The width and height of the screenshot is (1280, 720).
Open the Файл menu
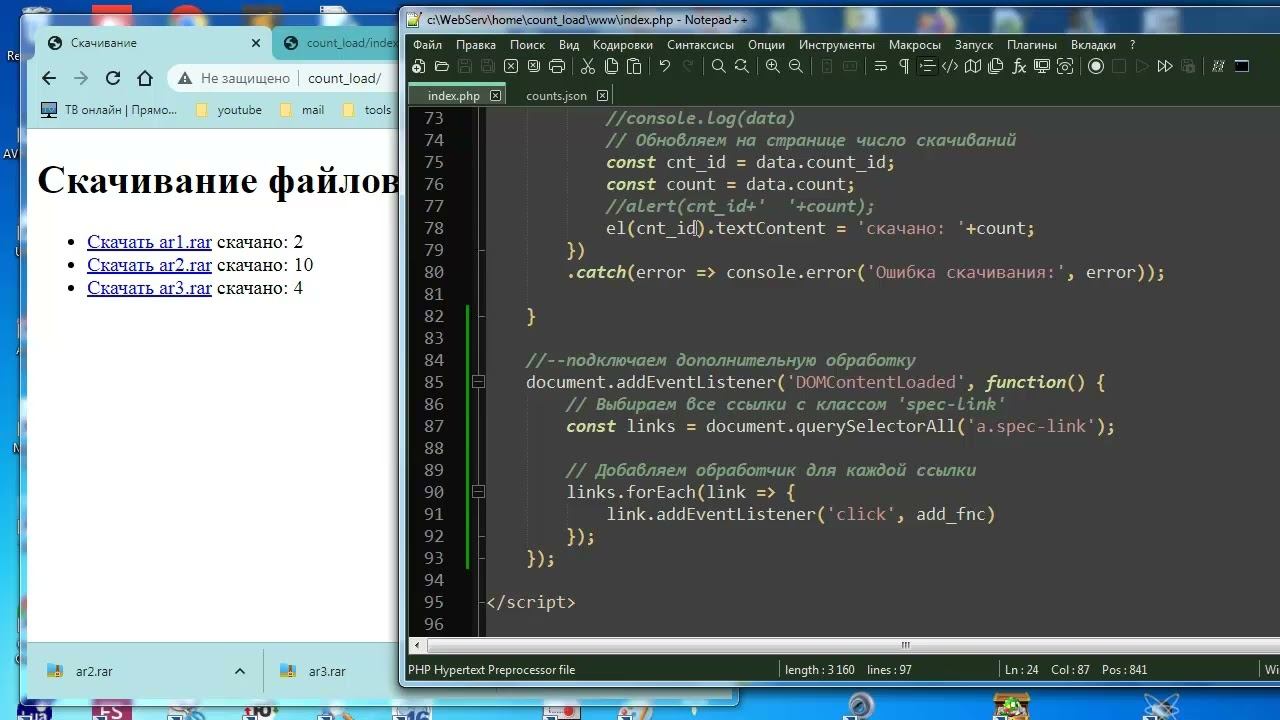pyautogui.click(x=427, y=44)
